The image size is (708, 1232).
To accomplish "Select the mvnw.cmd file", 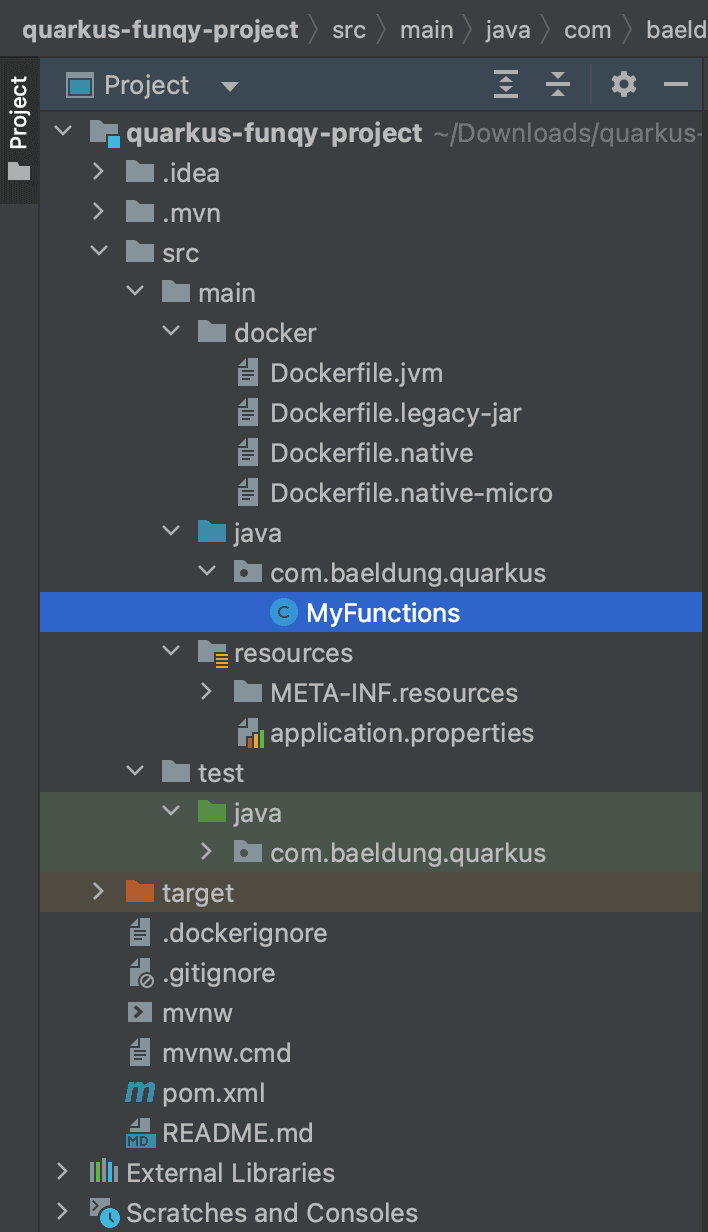I will (226, 1053).
